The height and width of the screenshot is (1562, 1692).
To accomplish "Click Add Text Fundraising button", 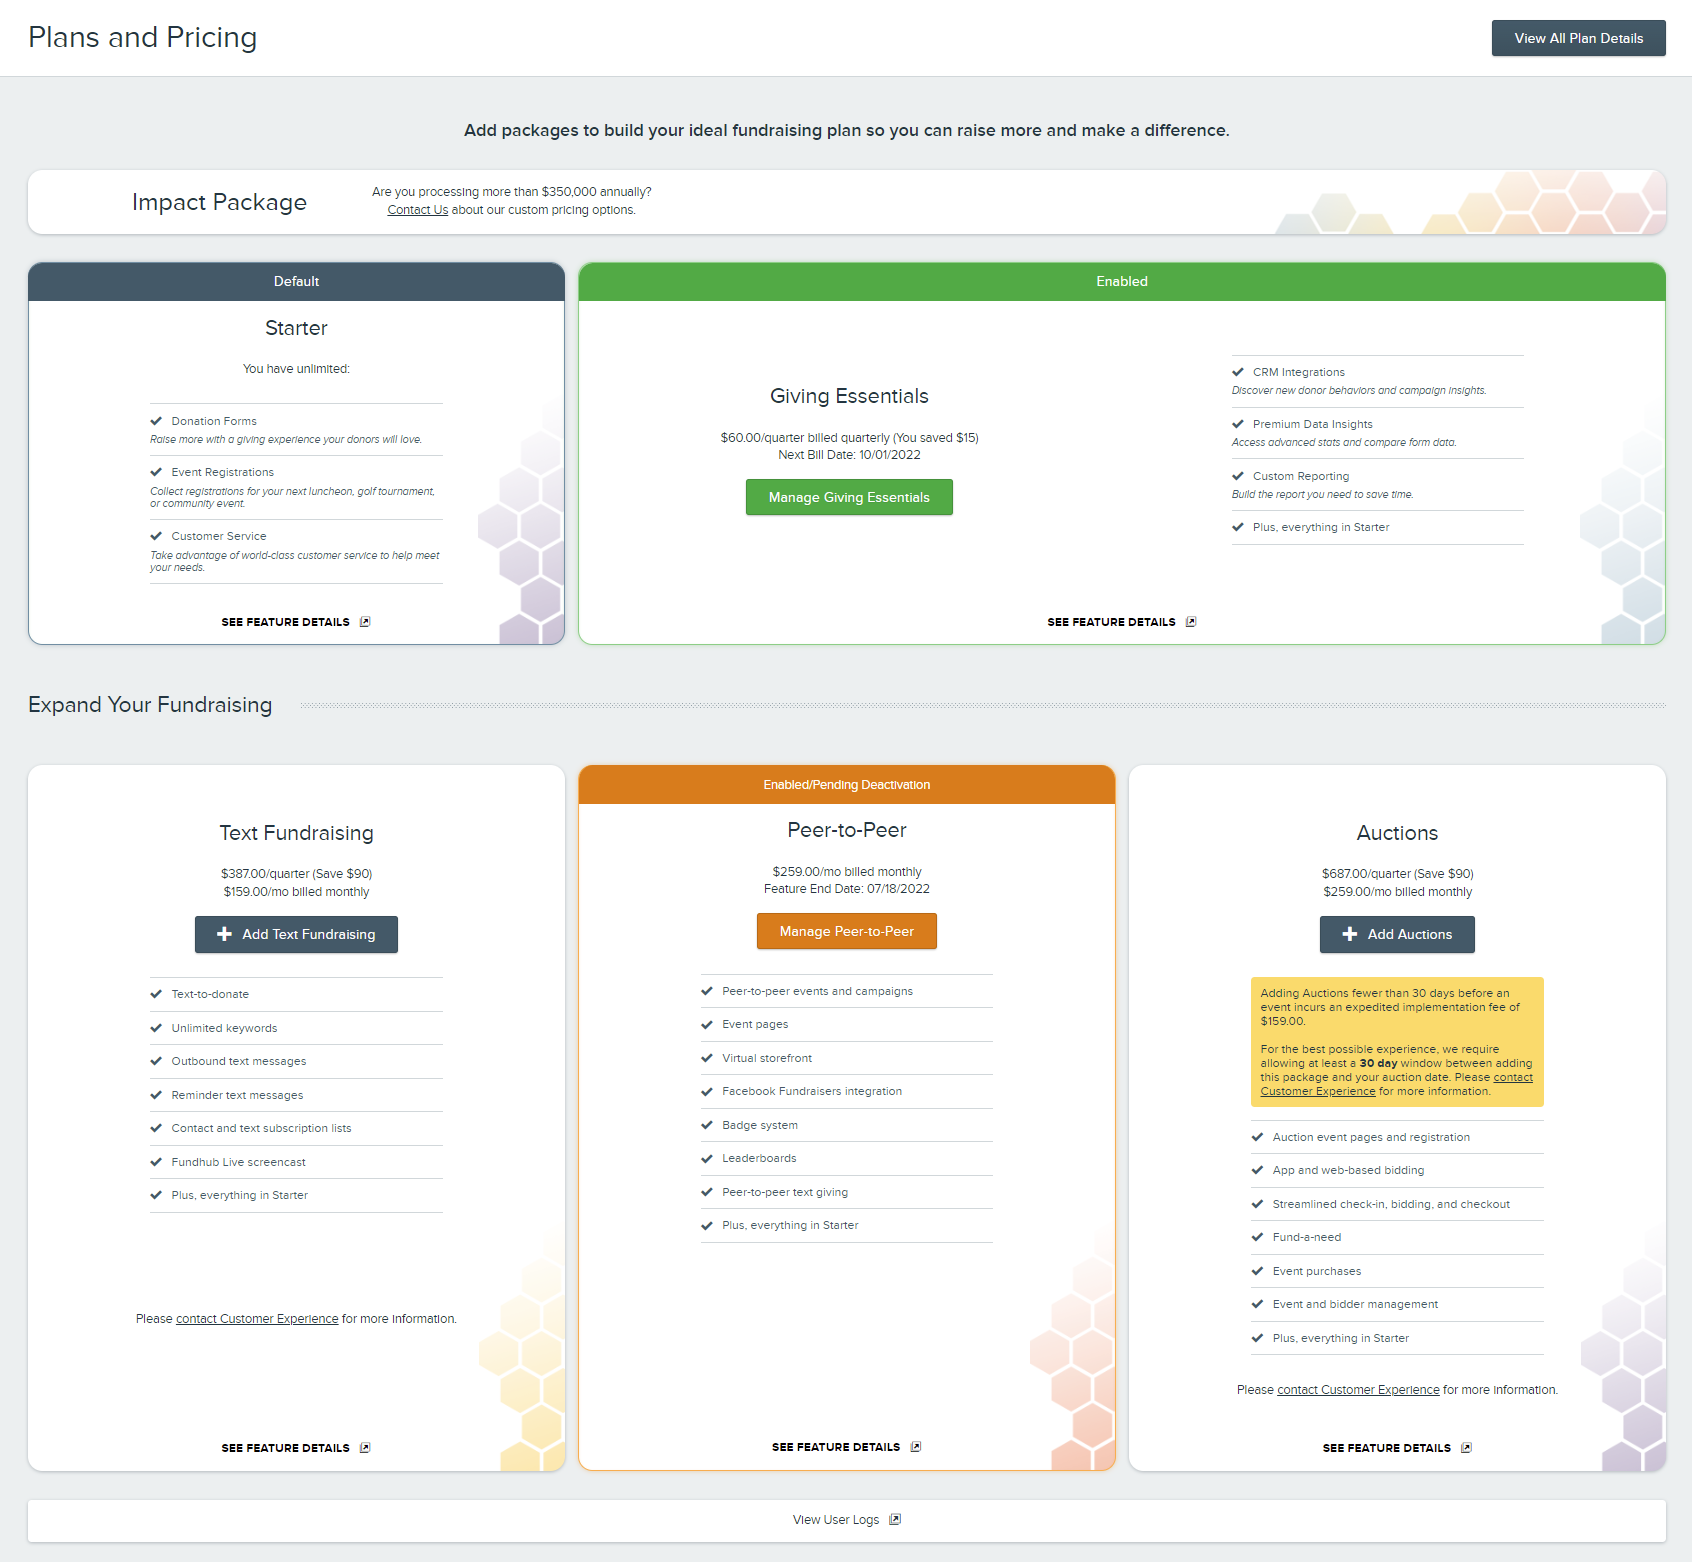I will 296,934.
